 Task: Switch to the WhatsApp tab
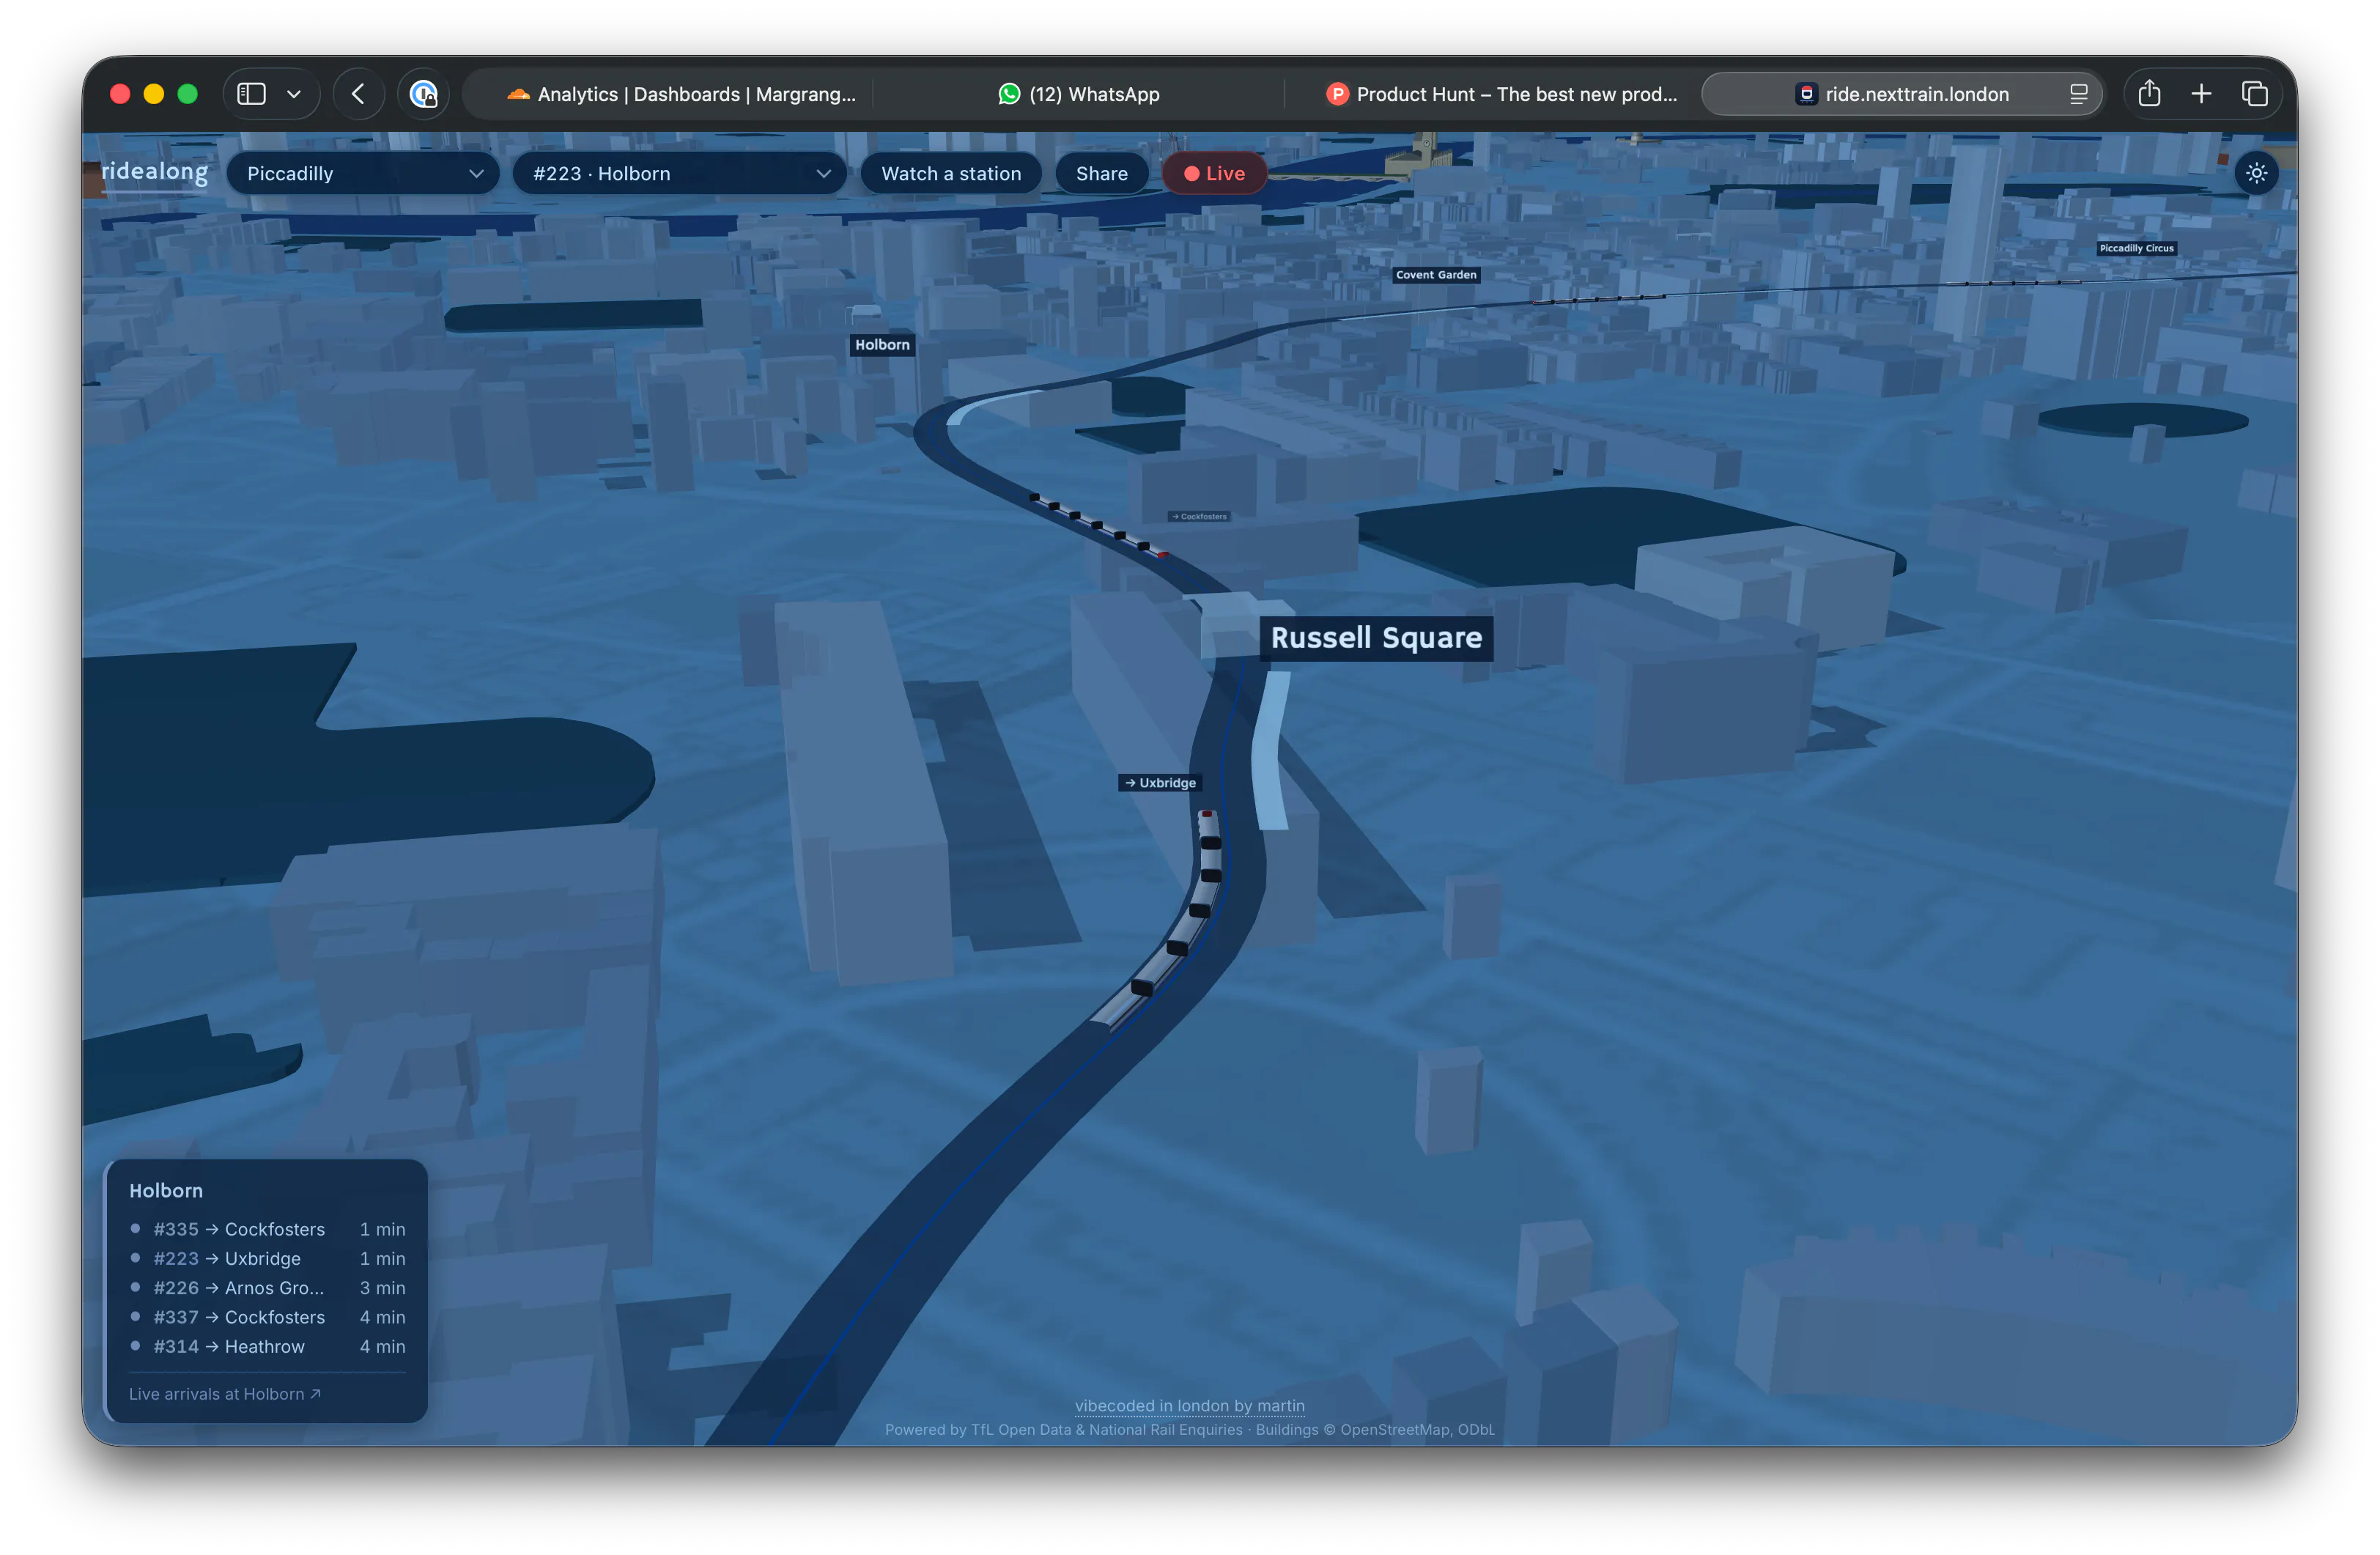[x=1079, y=94]
